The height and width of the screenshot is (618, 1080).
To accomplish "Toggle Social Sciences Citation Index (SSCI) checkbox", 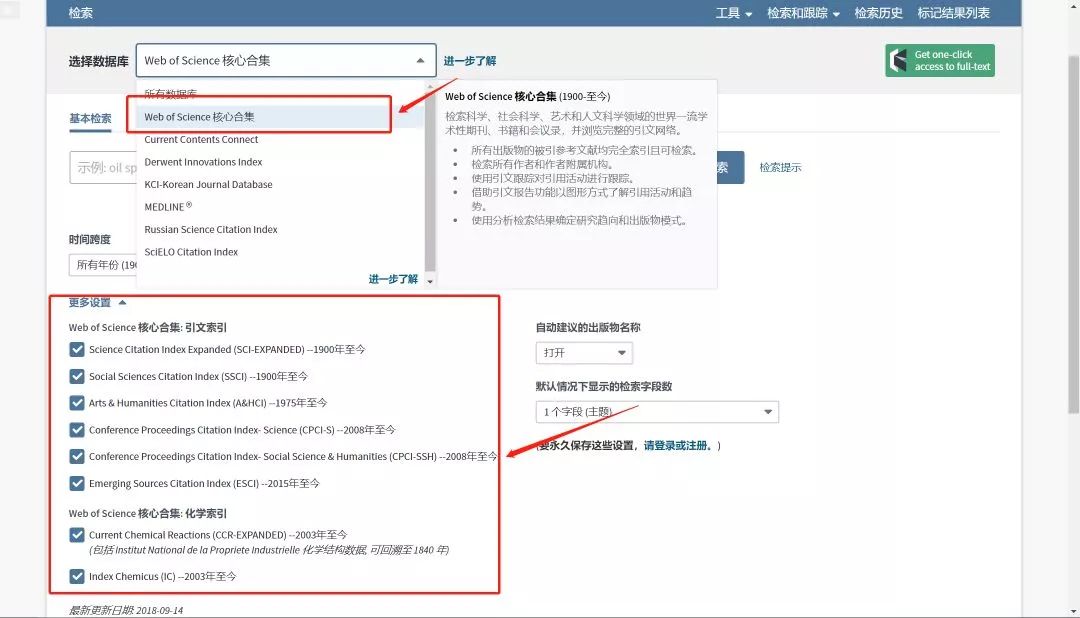I will (x=77, y=377).
